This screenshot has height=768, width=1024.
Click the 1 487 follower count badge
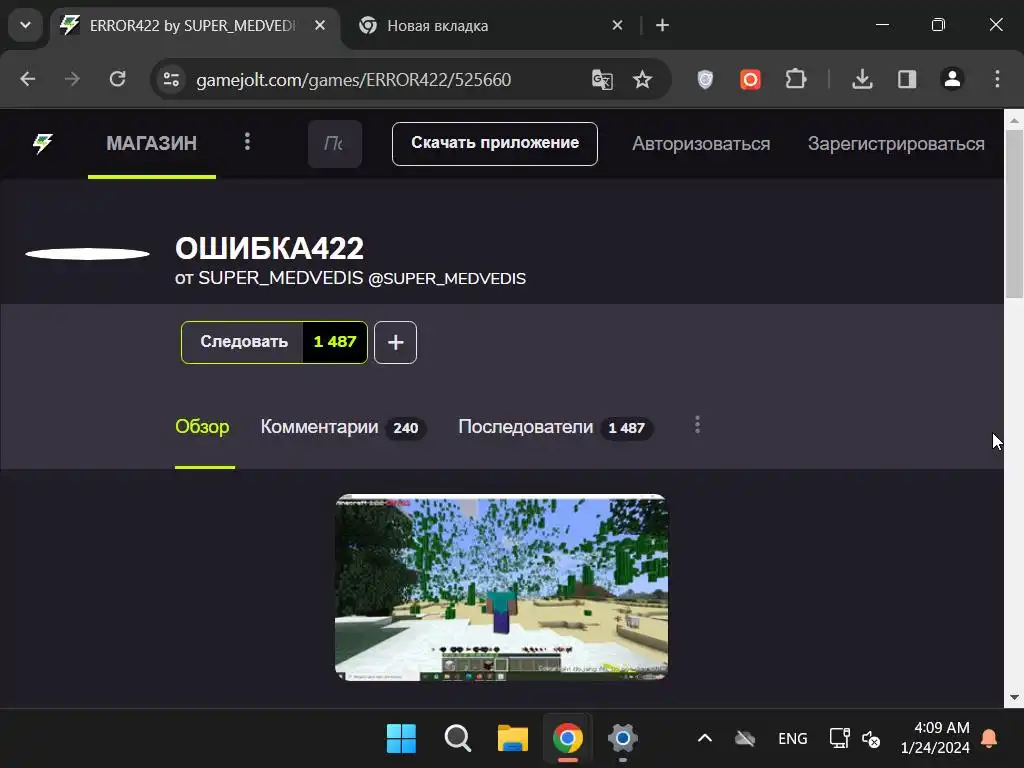point(334,342)
